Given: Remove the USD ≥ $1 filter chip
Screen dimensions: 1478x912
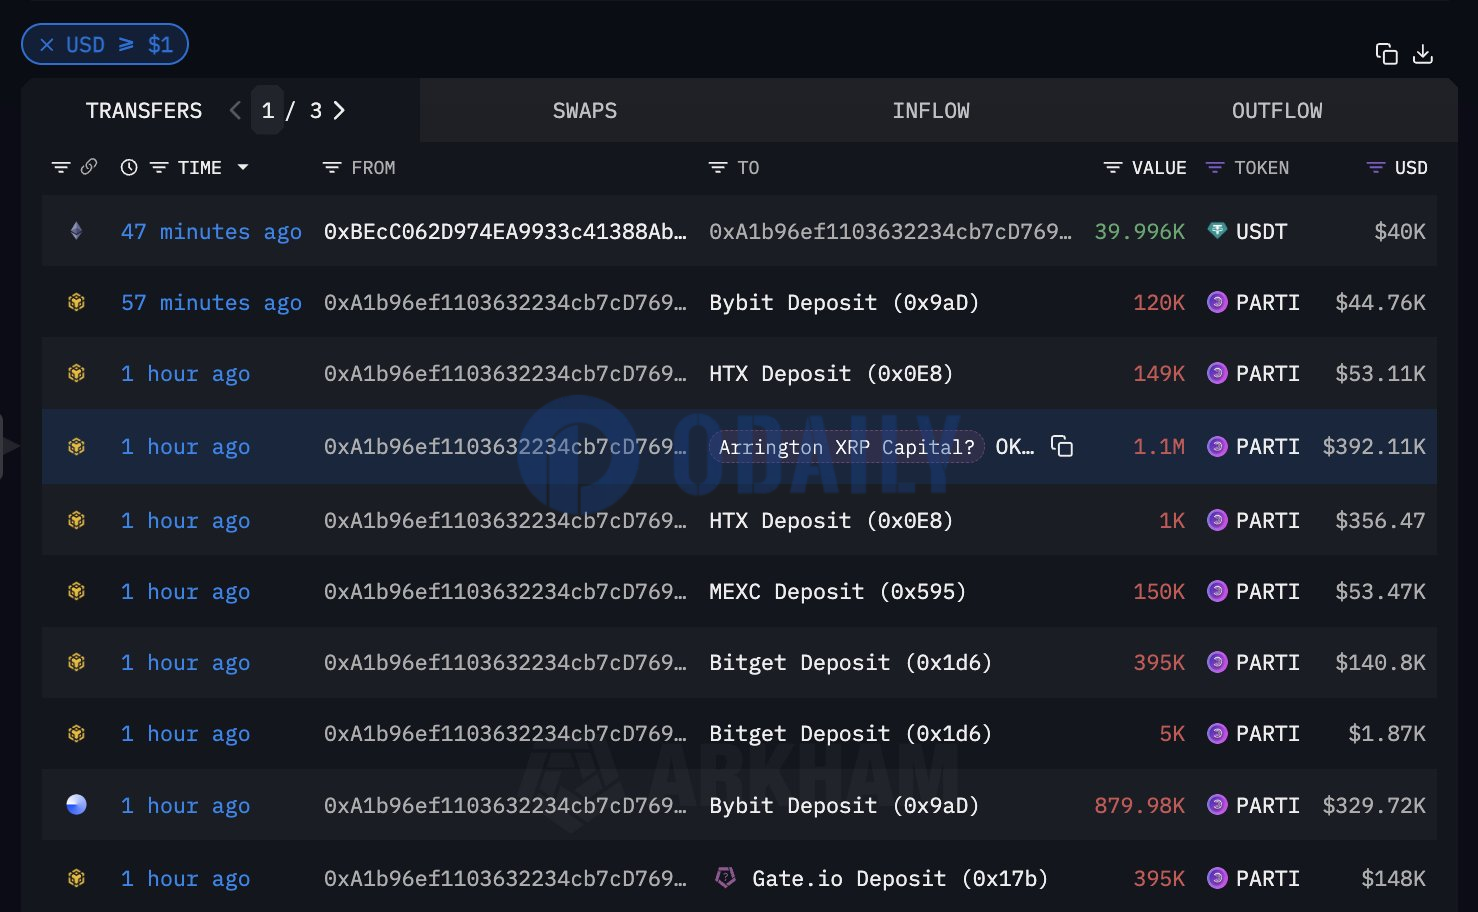Looking at the screenshot, I should (x=47, y=45).
